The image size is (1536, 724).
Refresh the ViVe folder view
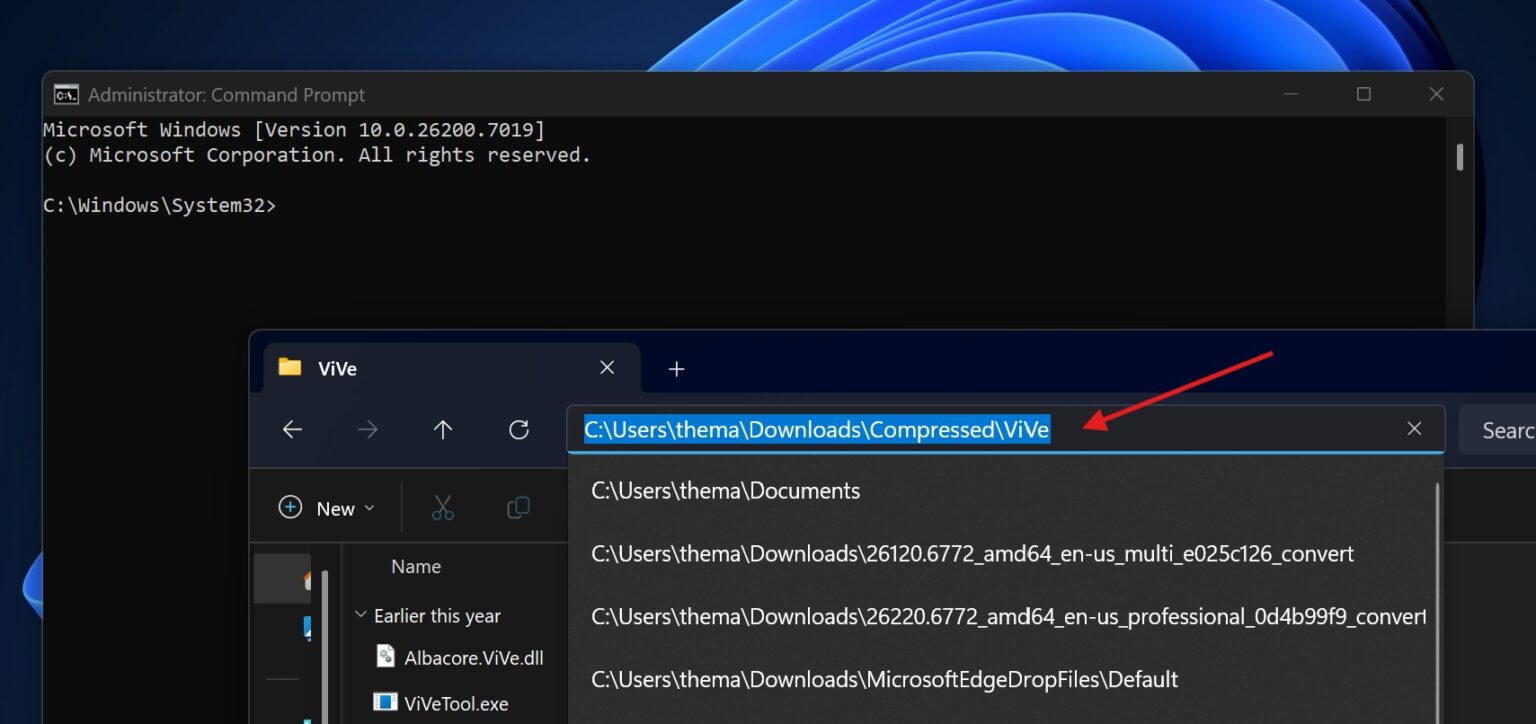[518, 429]
